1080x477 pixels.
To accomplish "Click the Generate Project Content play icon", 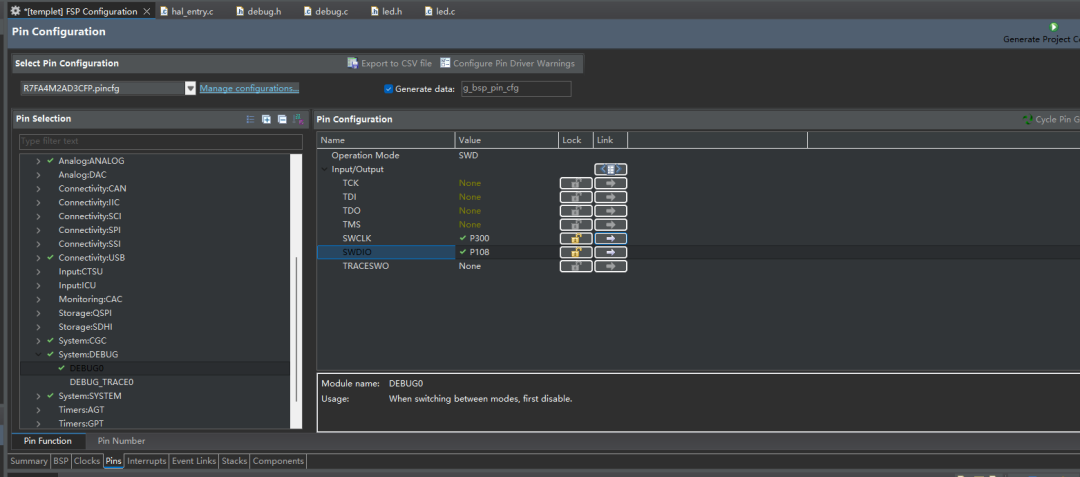I will click(x=1053, y=27).
